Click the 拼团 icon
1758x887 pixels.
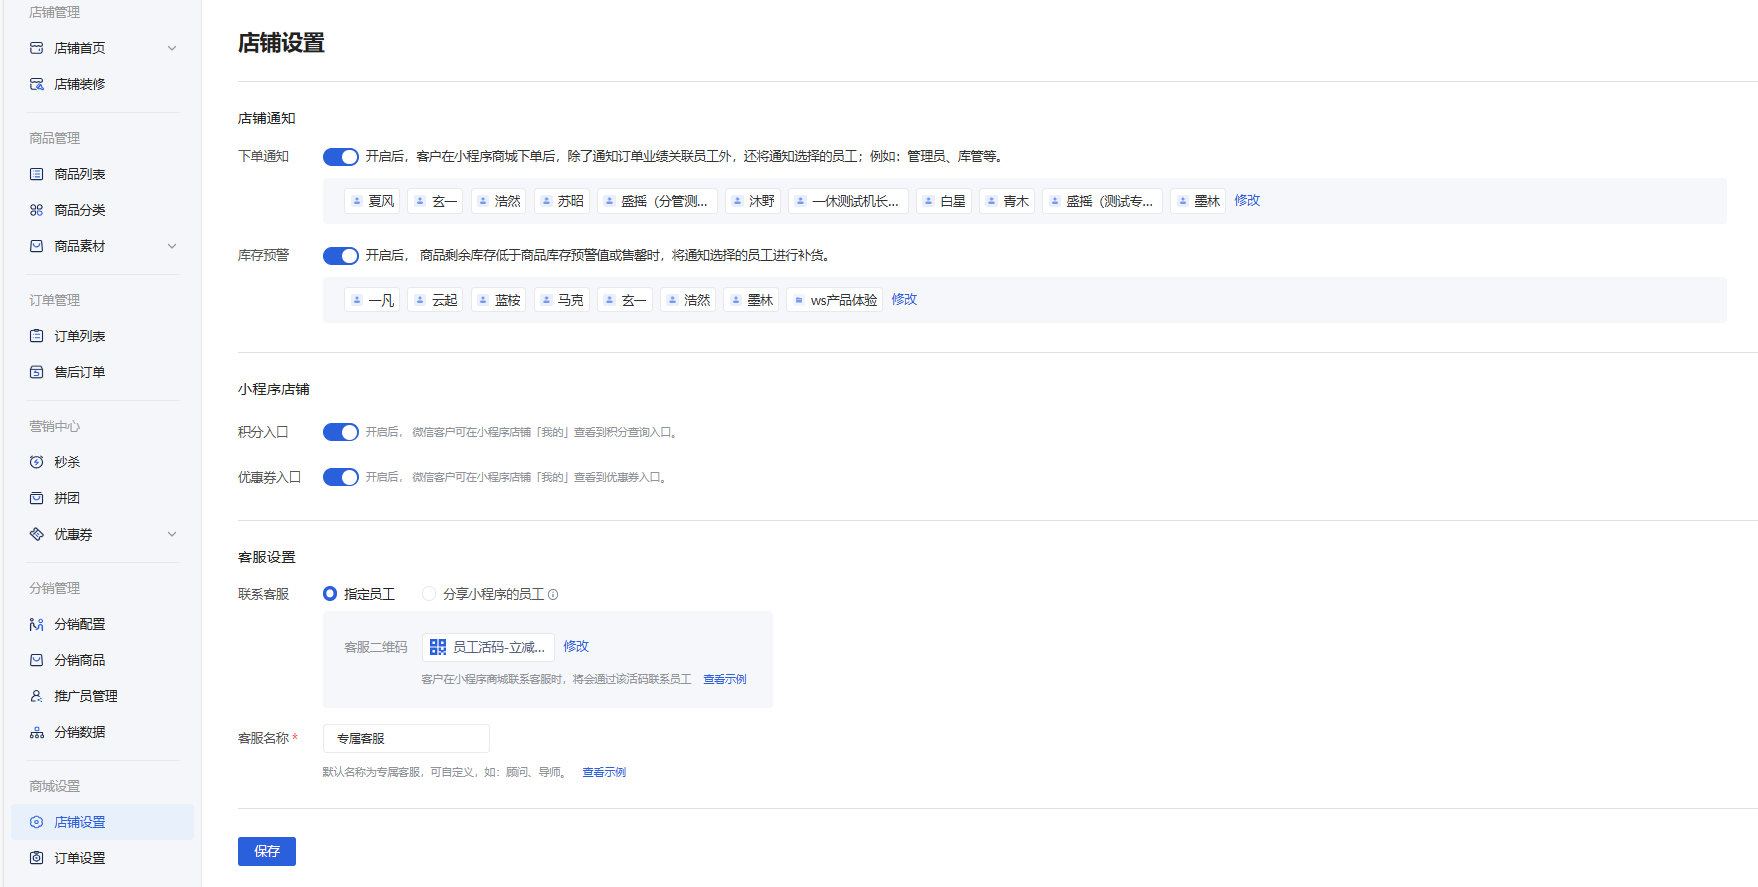pos(37,498)
